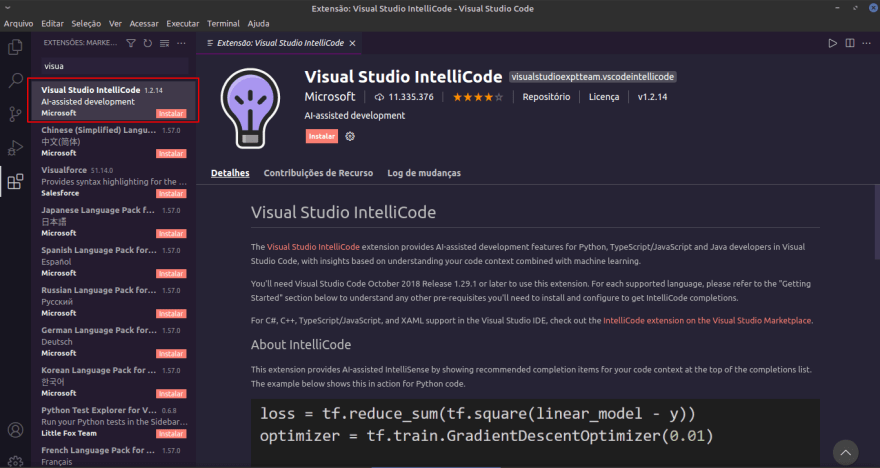The width and height of the screenshot is (880, 468).
Task: Open the Source Control view
Action: tap(15, 114)
